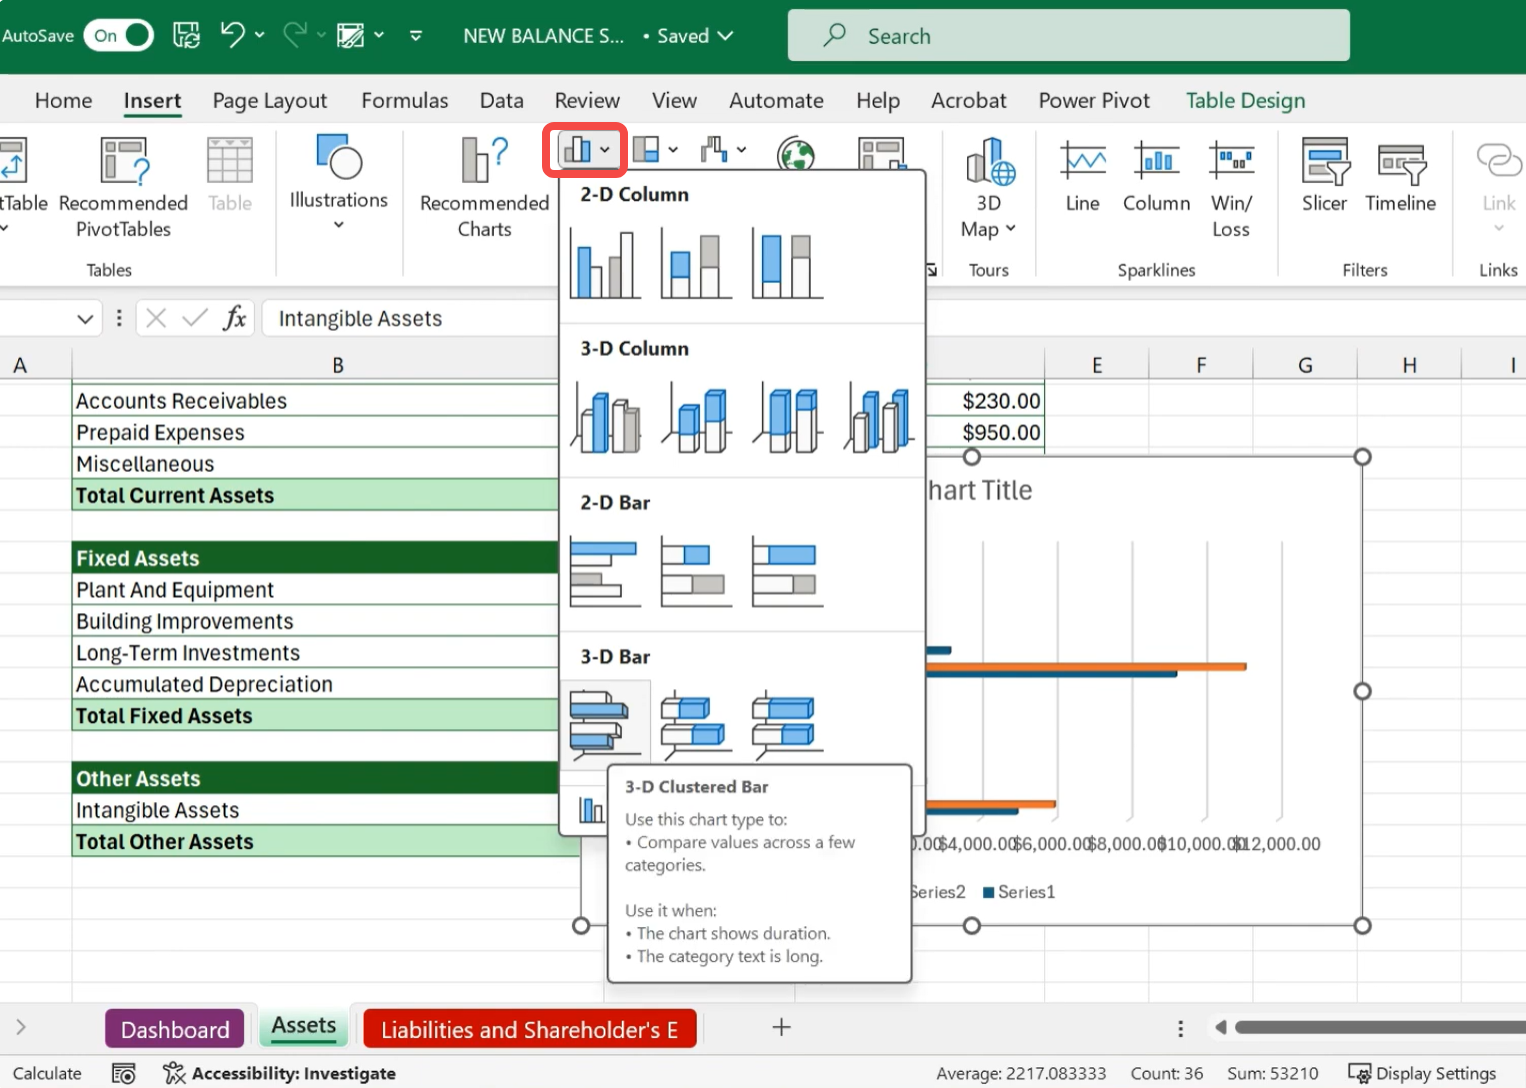Open the Review tab
Image resolution: width=1526 pixels, height=1088 pixels.
587,100
